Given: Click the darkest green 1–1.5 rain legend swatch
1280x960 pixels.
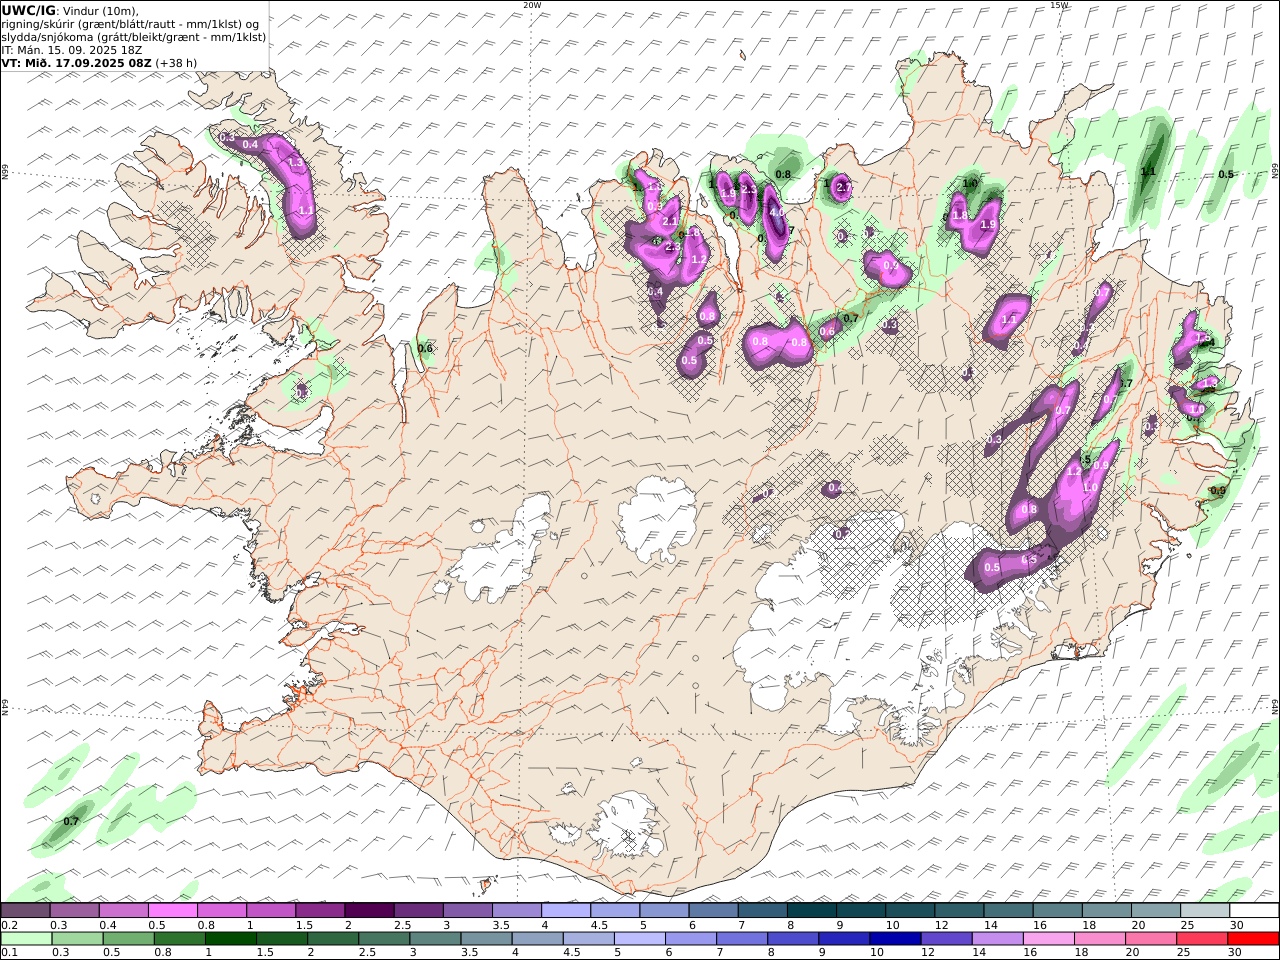Looking at the screenshot, I should coord(230,939).
